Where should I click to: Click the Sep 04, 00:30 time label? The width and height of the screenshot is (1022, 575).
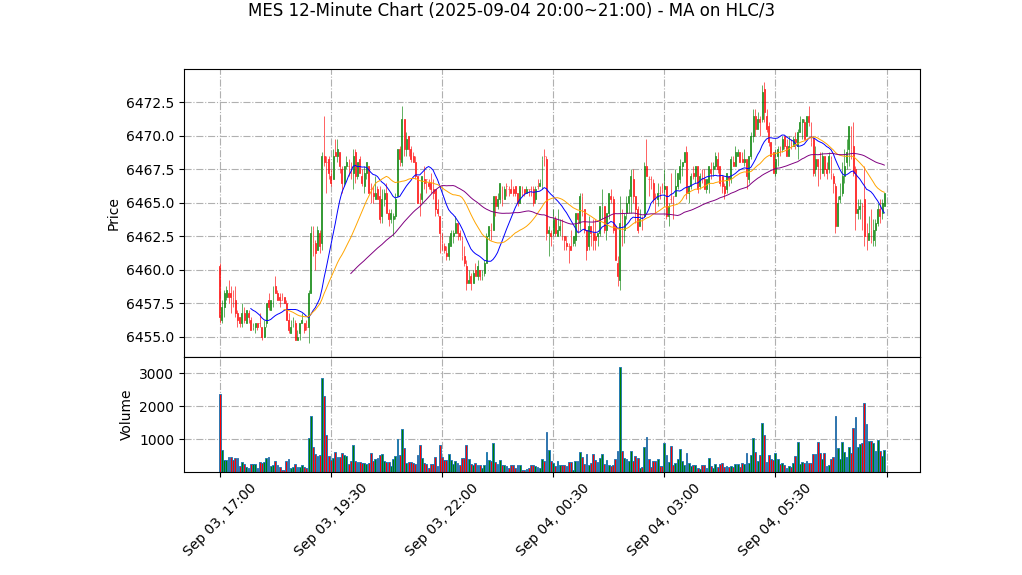point(551,520)
